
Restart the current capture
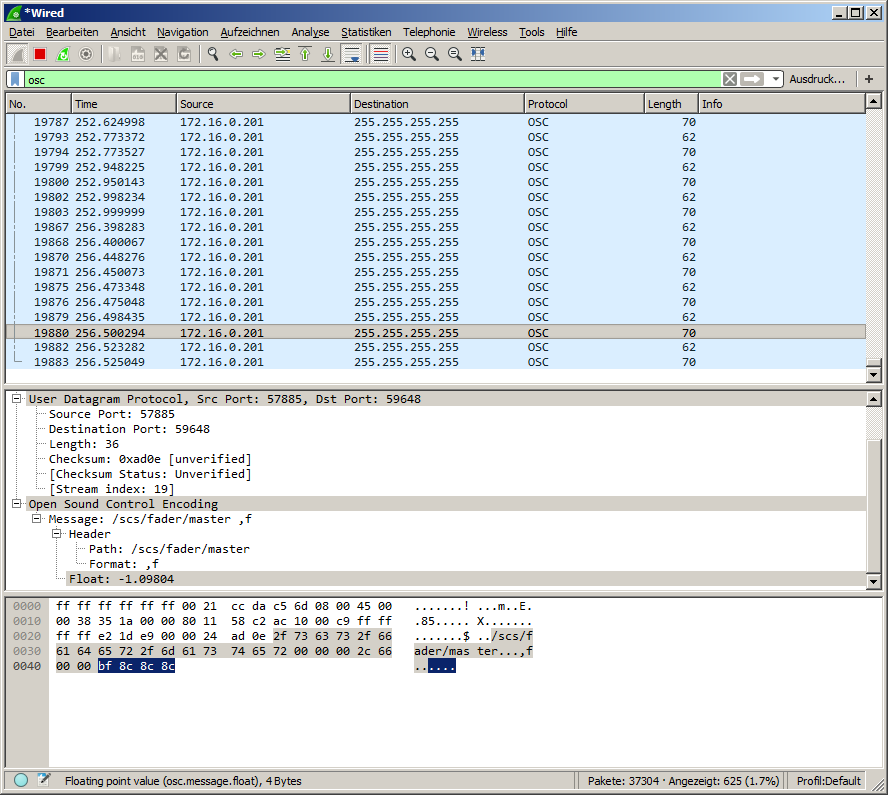(x=63, y=54)
